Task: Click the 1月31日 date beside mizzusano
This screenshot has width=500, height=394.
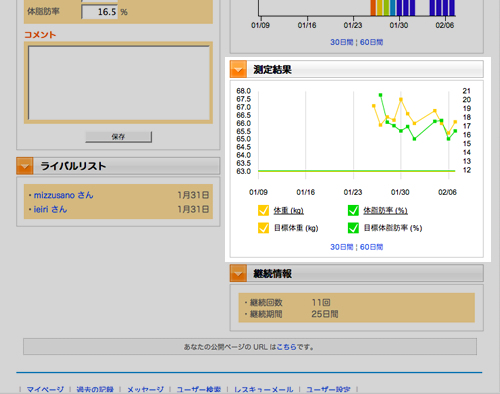Action: coord(193,195)
